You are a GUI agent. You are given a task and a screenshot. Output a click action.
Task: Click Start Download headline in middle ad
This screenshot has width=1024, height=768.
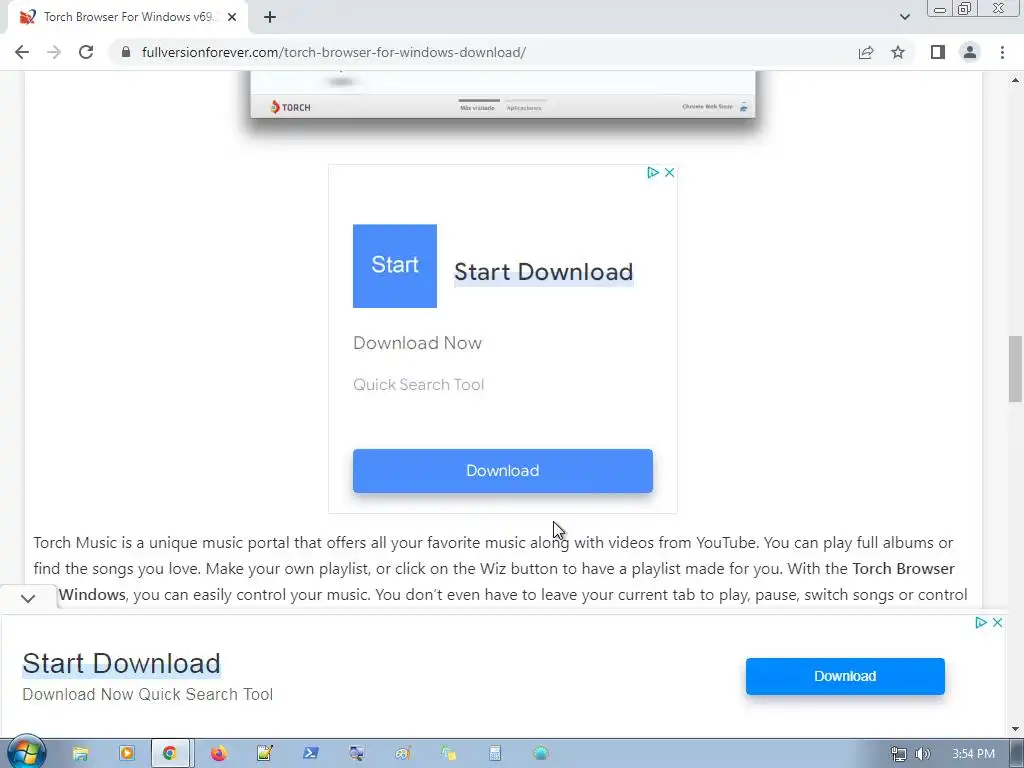(x=543, y=272)
